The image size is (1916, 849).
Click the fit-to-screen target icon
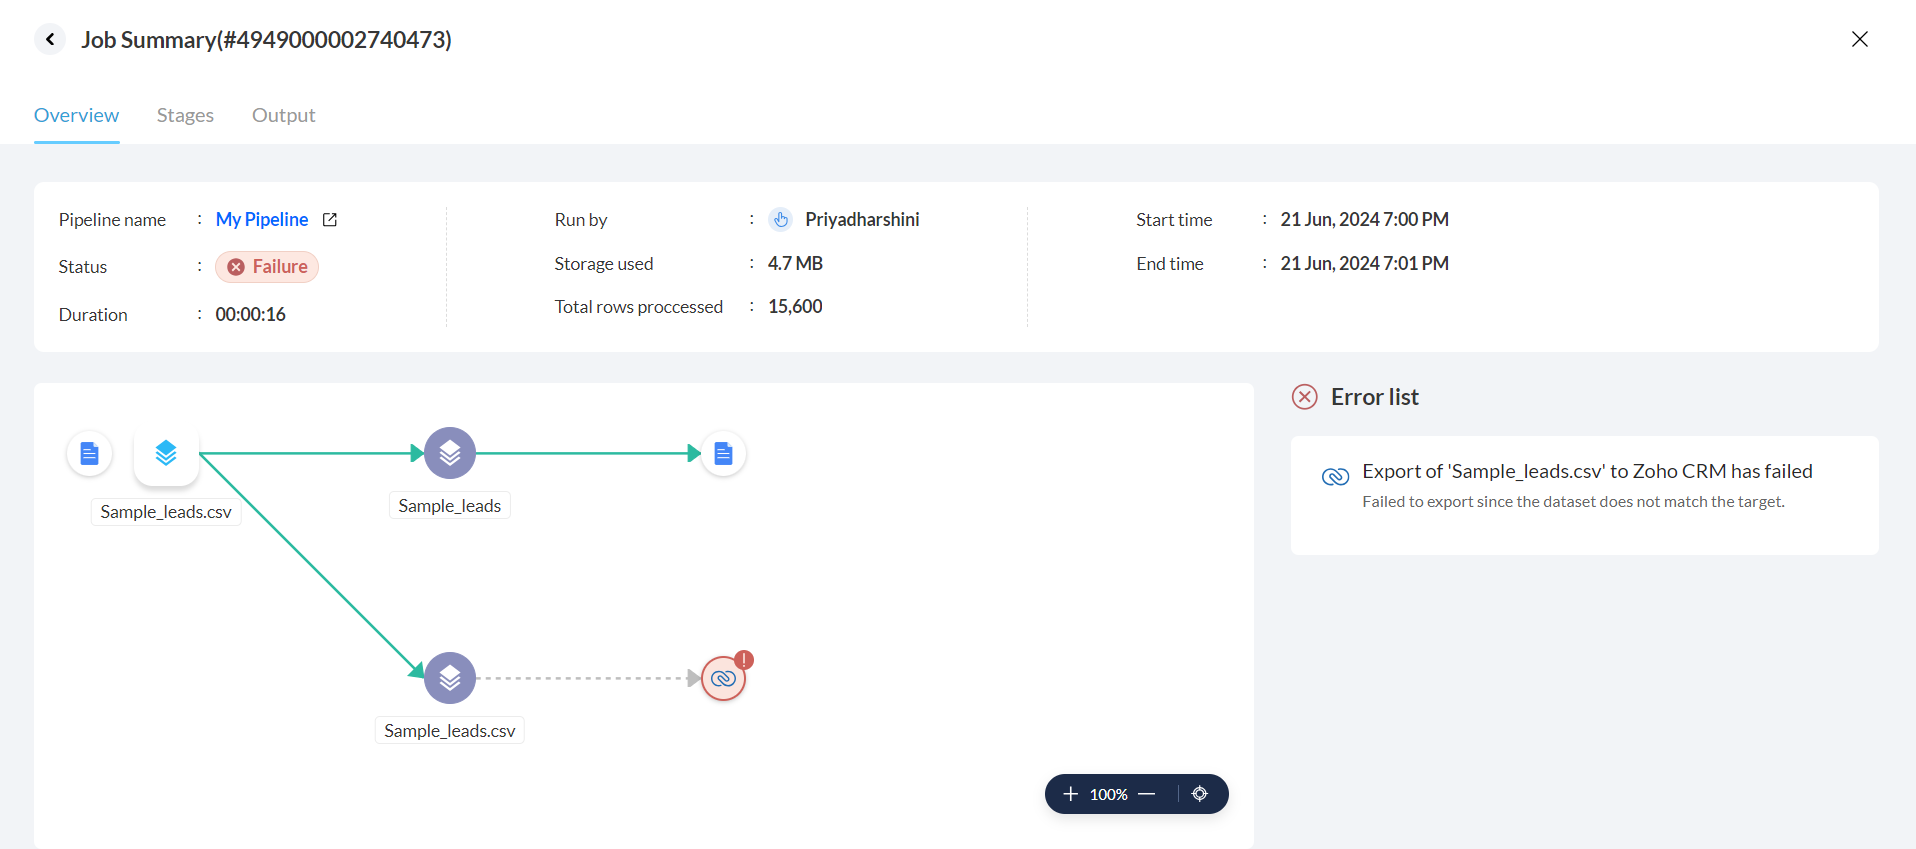[x=1200, y=794]
